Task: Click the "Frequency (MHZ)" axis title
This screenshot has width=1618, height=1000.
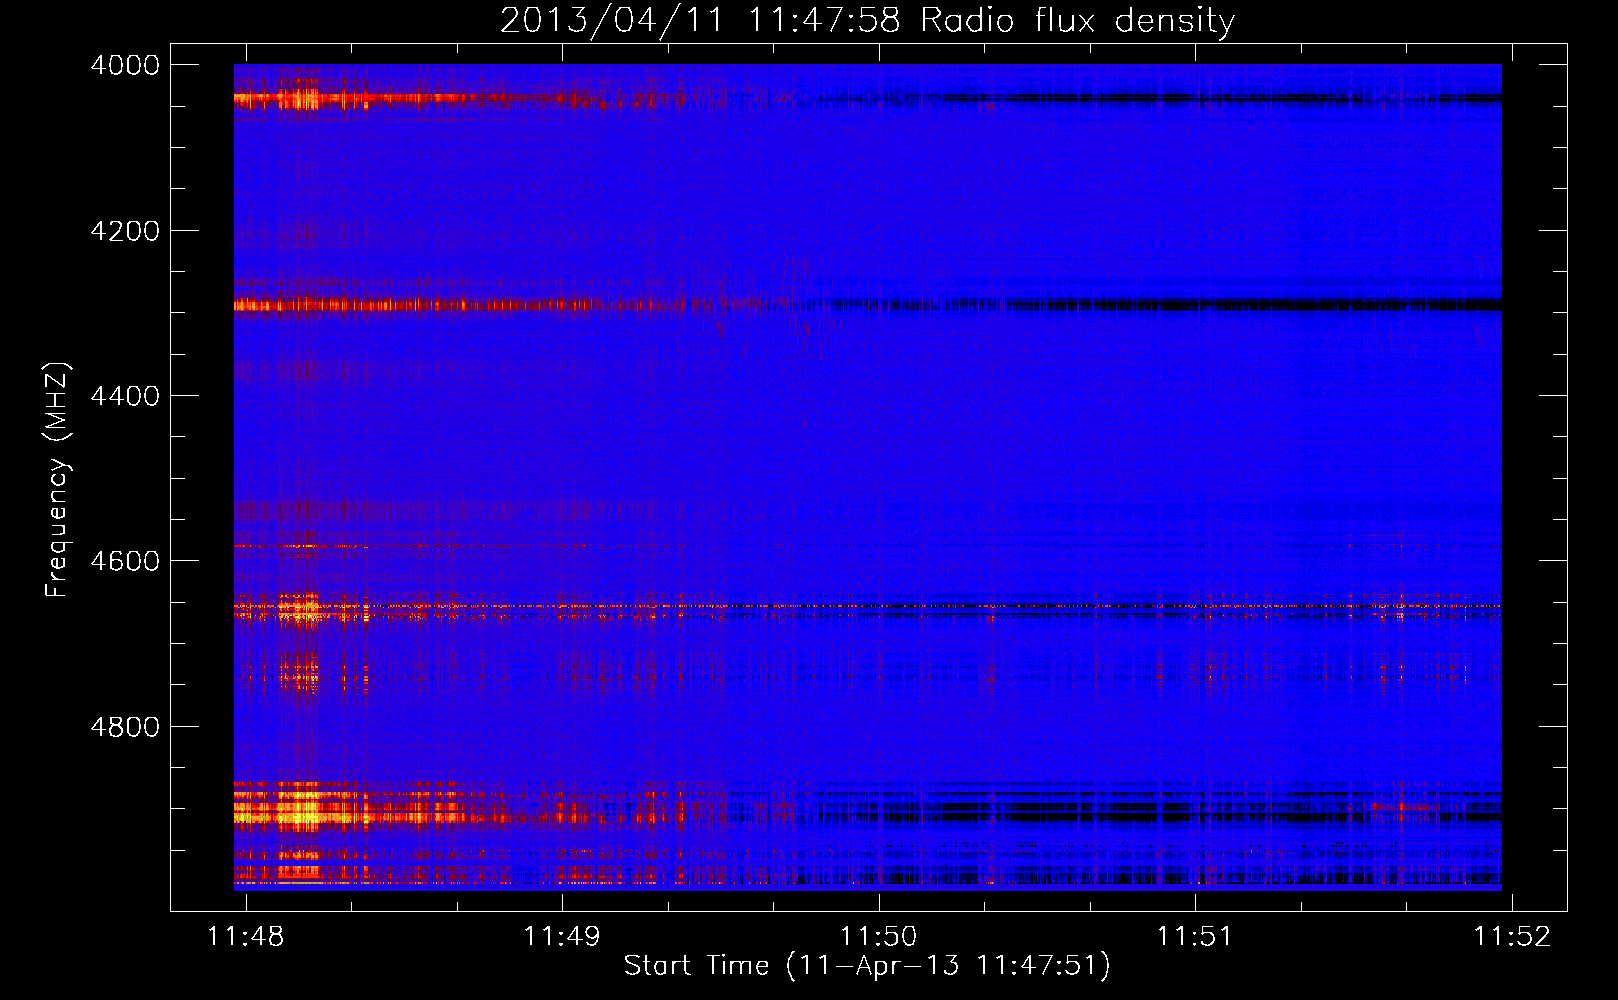Action: click(57, 480)
